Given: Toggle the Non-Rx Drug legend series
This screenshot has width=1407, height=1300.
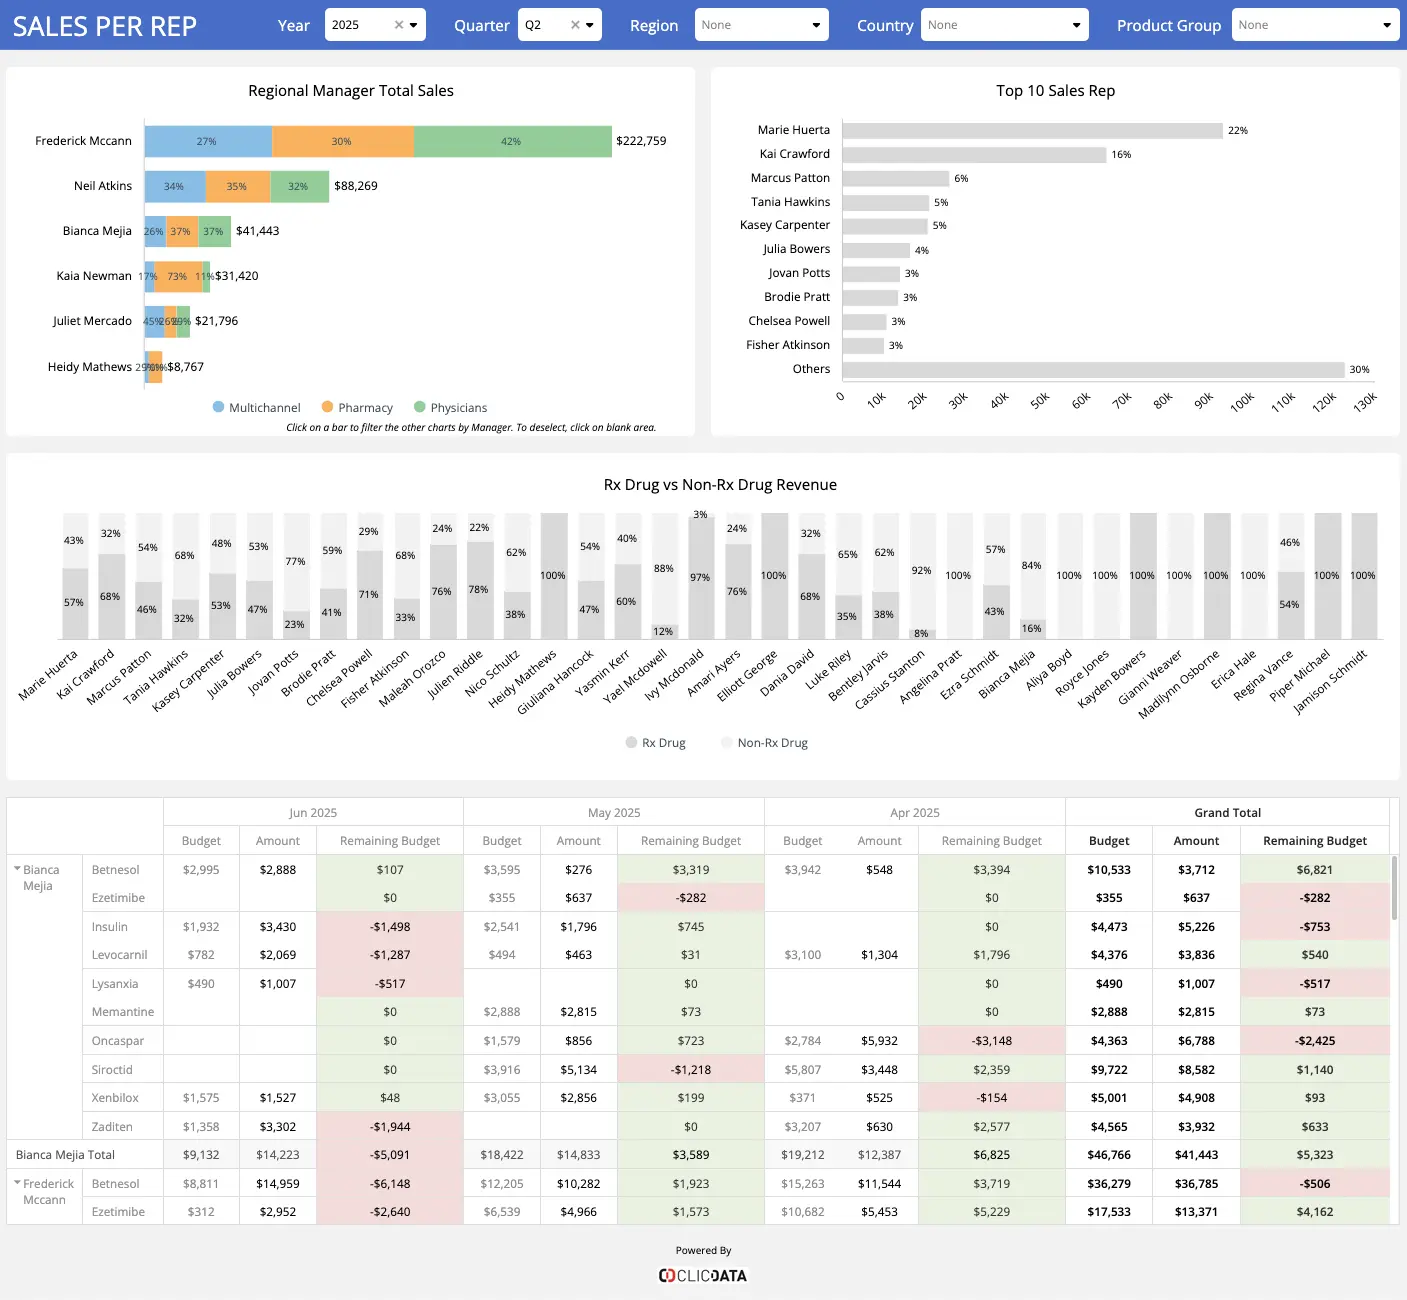Looking at the screenshot, I should pos(764,742).
